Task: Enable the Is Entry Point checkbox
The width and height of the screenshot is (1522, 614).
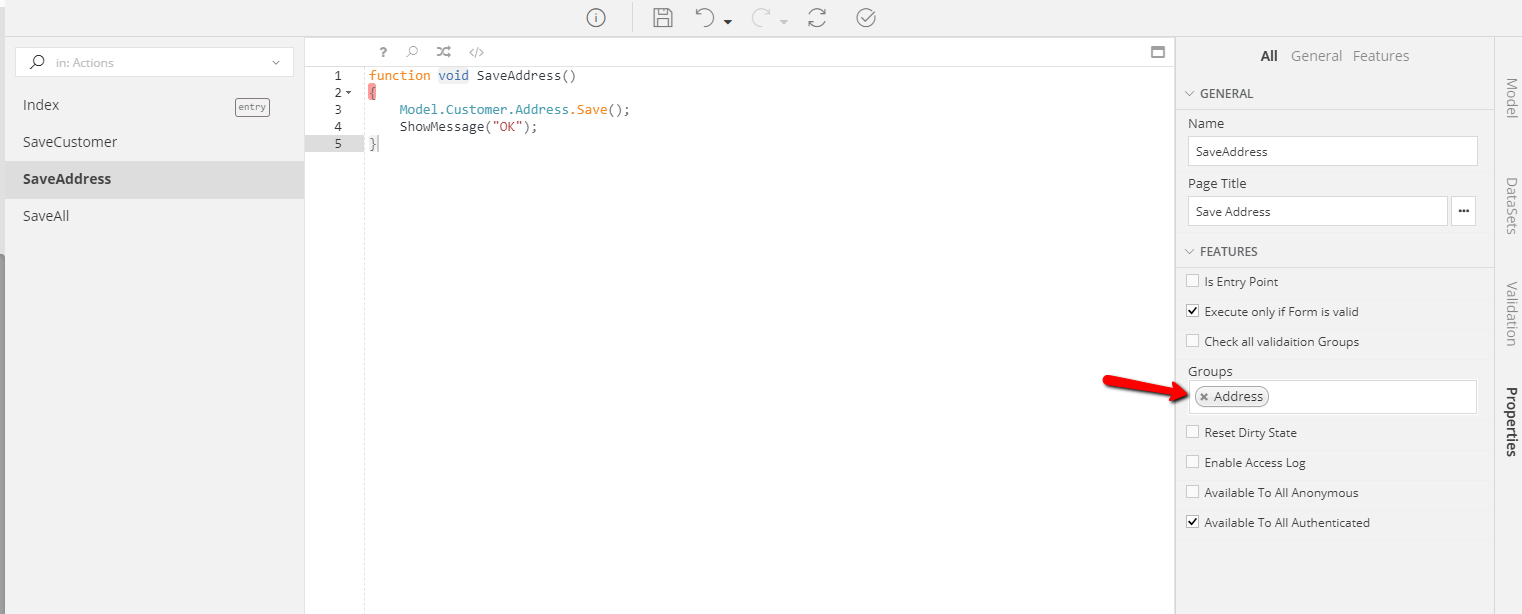Action: [x=1192, y=281]
